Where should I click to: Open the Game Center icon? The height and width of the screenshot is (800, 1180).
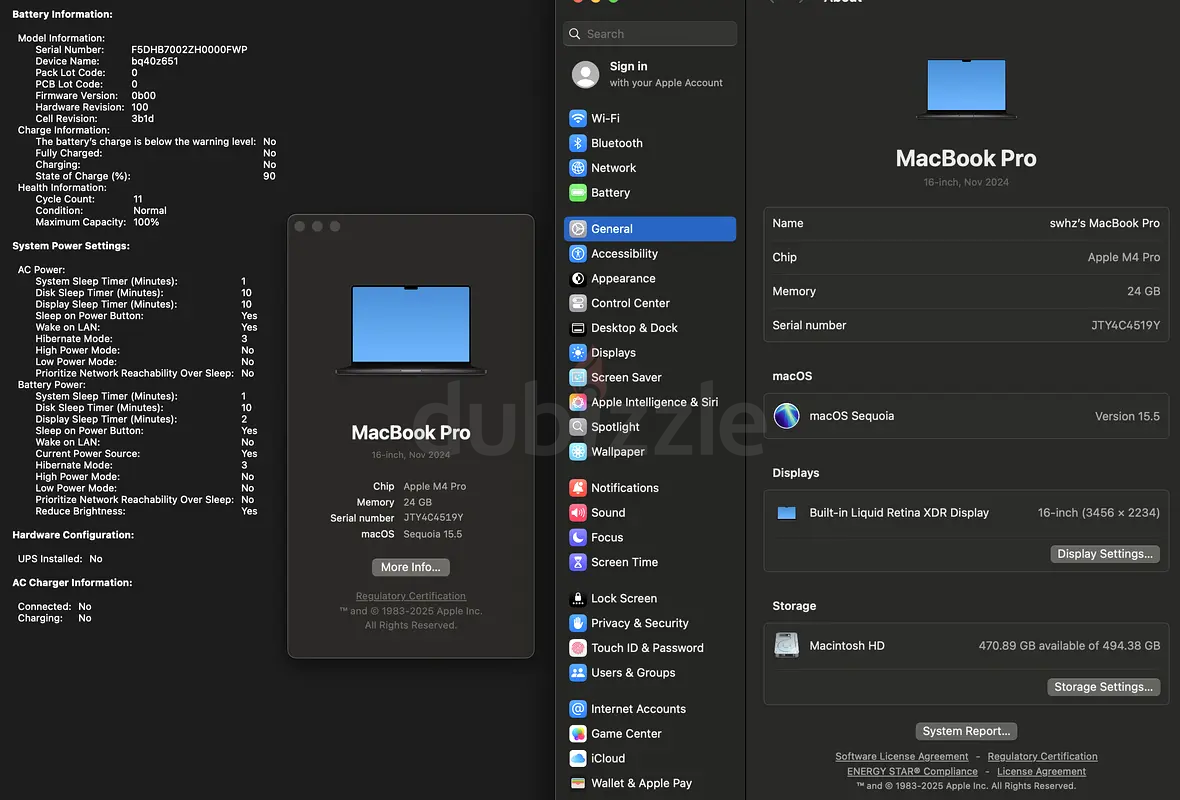pos(577,734)
